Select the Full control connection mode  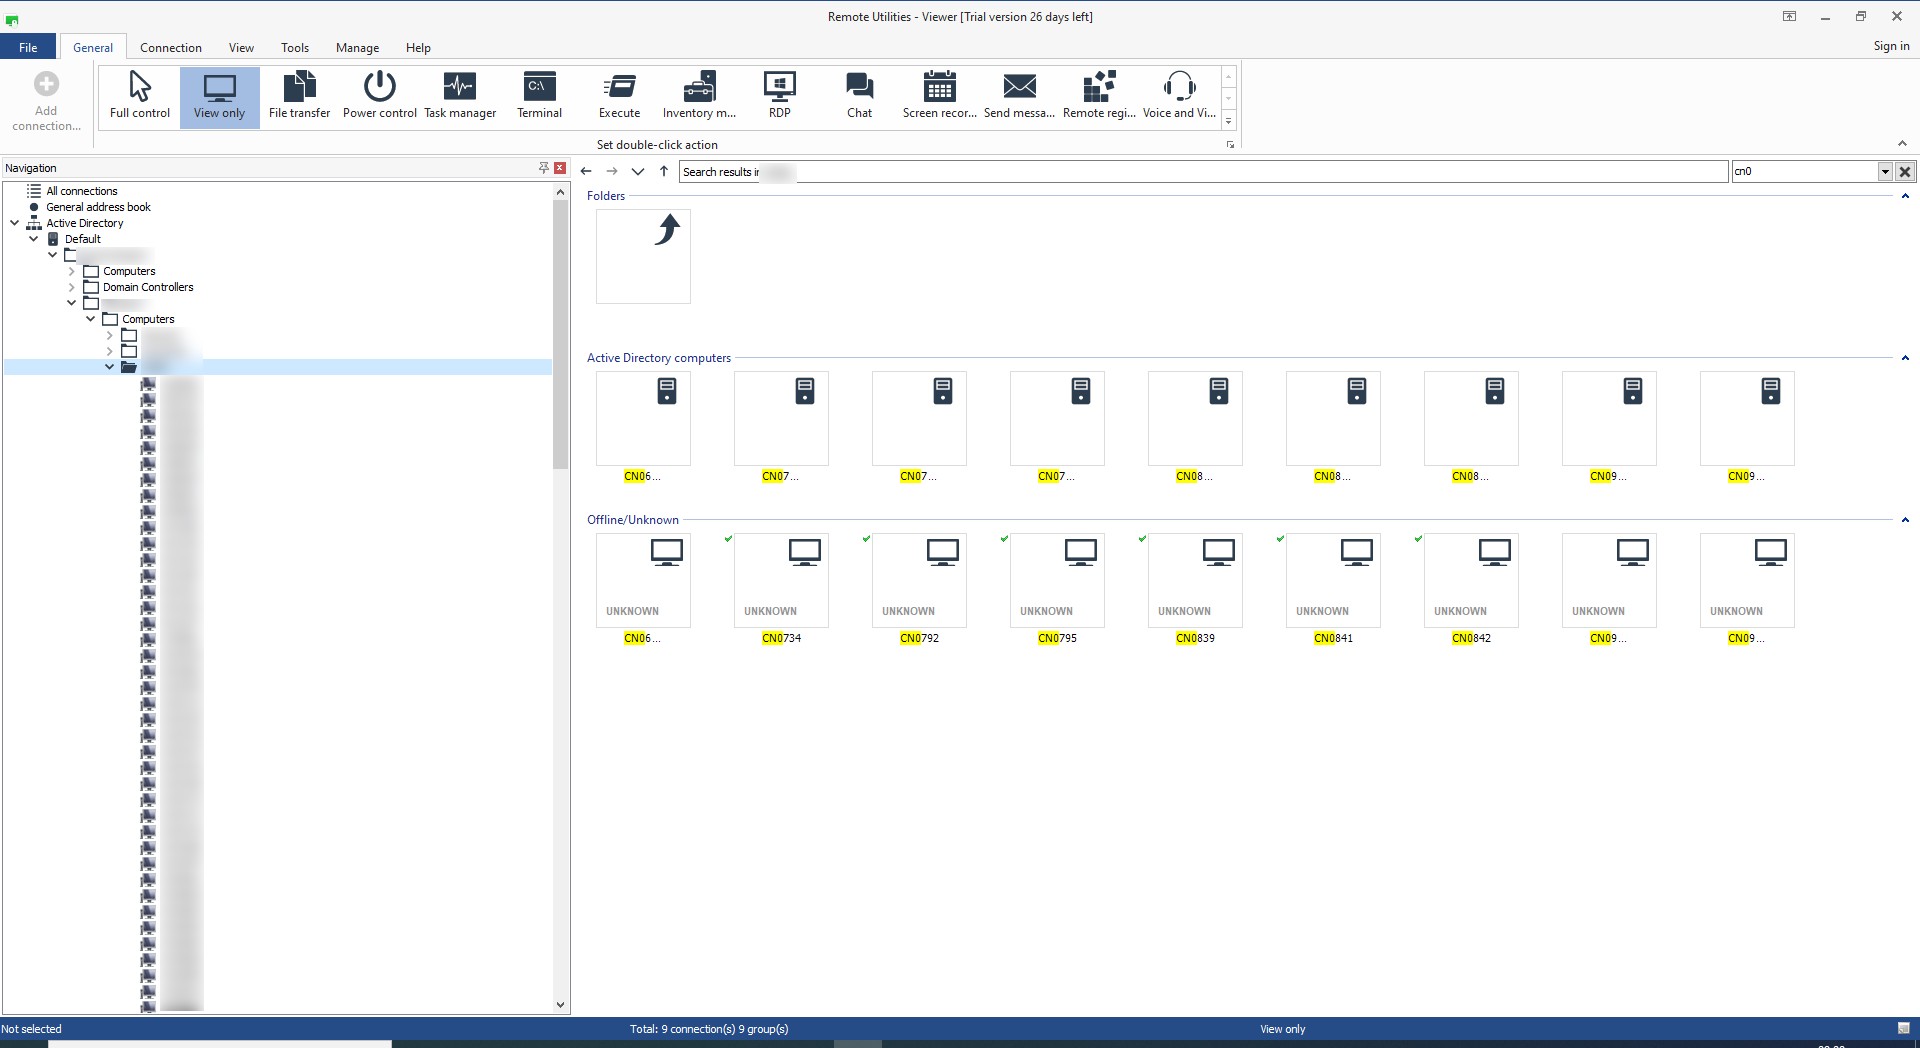click(x=140, y=96)
